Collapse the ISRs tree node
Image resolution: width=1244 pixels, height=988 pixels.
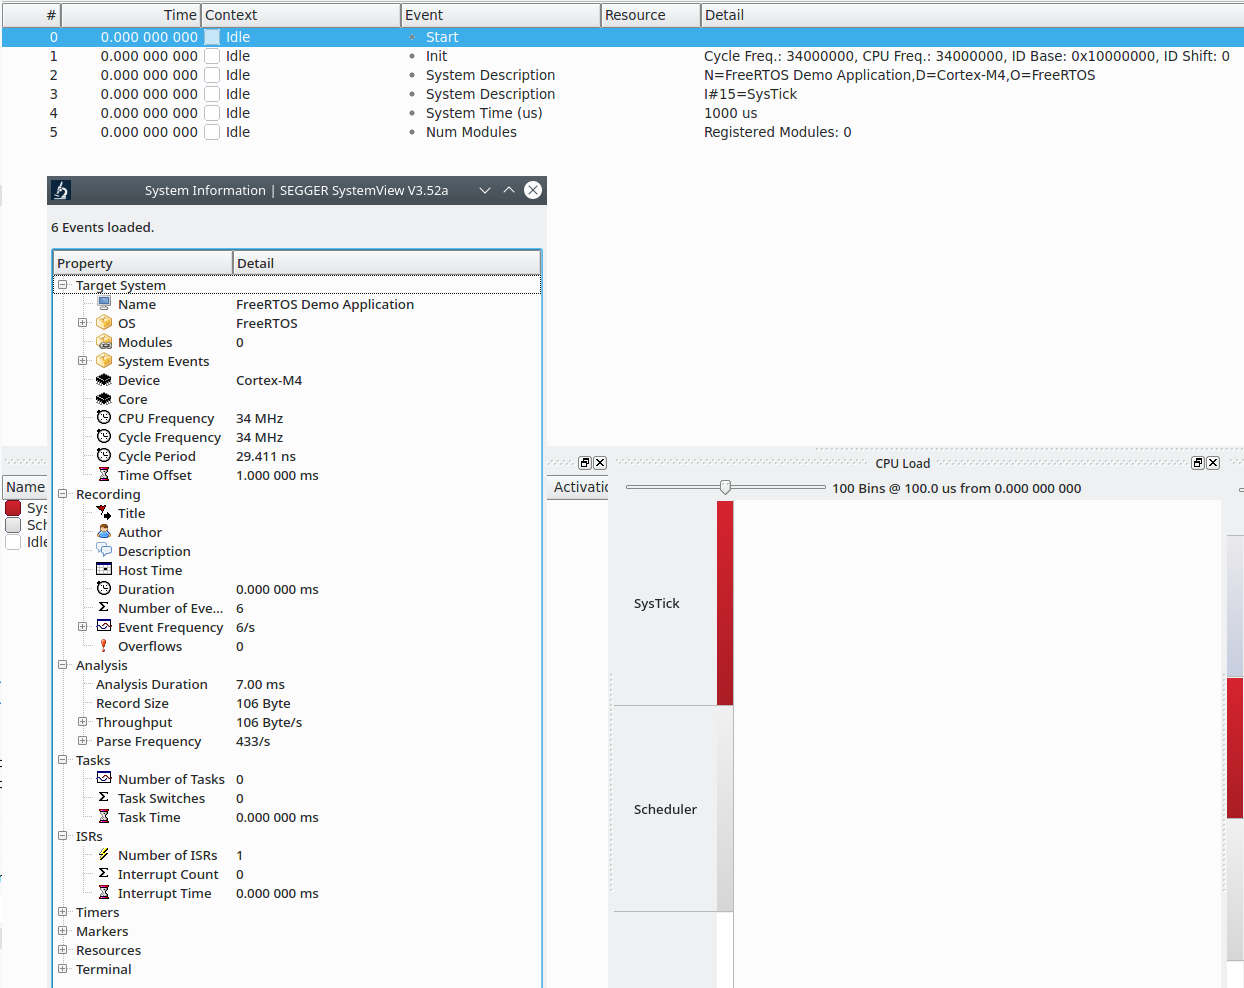(x=62, y=836)
